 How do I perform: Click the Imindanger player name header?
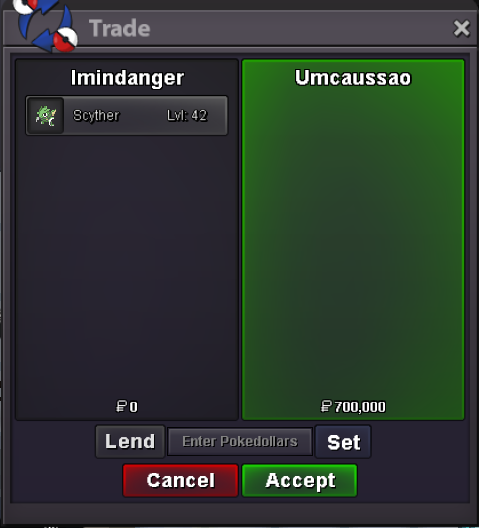pos(127,78)
